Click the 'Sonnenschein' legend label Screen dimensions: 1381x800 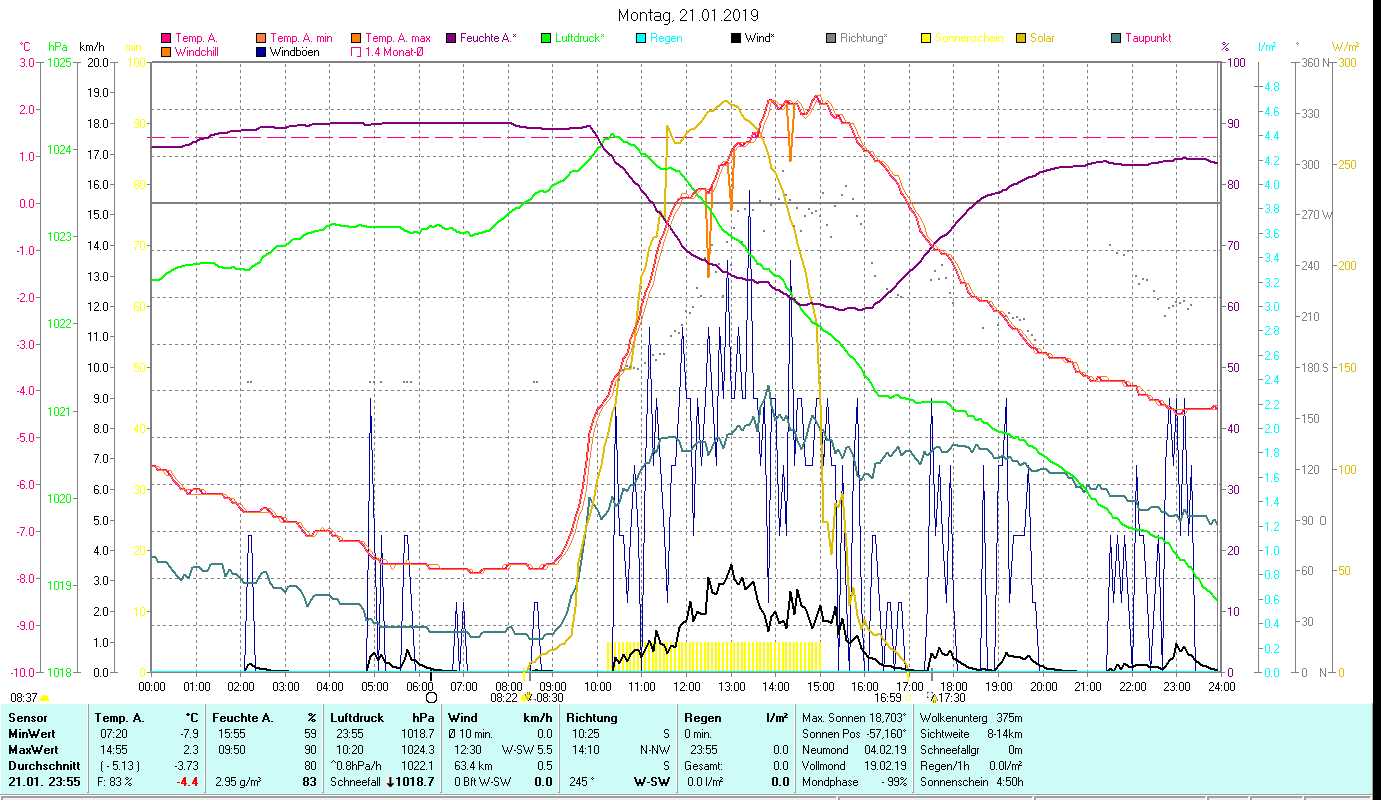pos(969,38)
